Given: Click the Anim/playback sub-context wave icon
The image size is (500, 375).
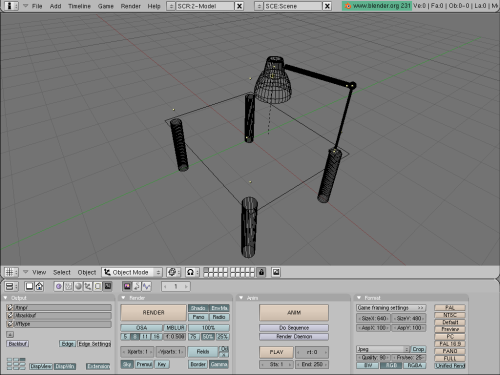Looking at the screenshot, I should [146, 286].
